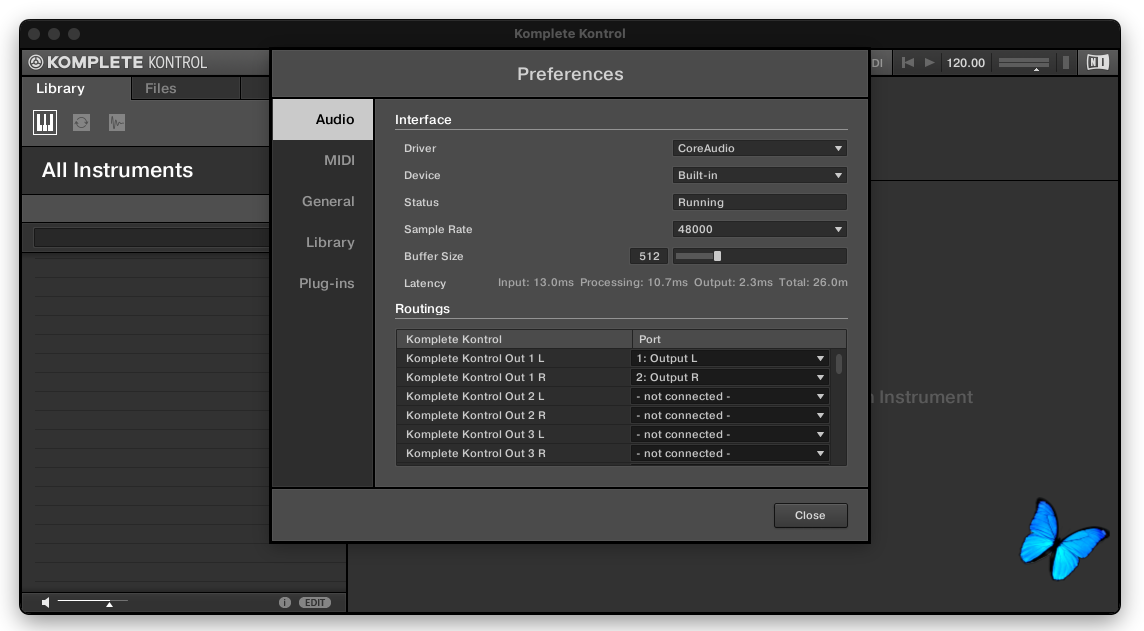
Task: Open the Sample Rate dropdown showing 48000
Action: click(759, 229)
